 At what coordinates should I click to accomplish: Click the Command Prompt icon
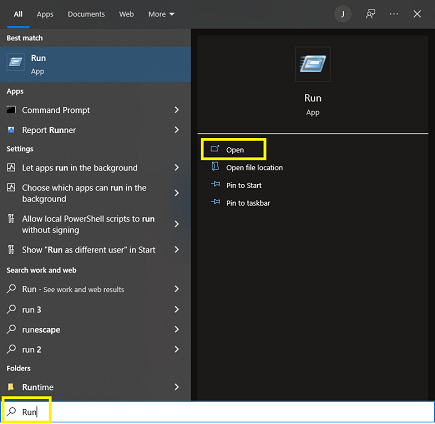coord(11,110)
